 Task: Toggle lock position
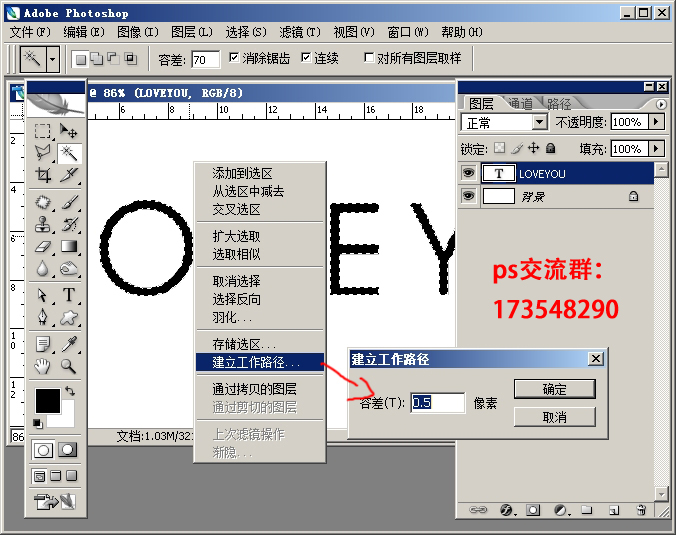pyautogui.click(x=534, y=148)
